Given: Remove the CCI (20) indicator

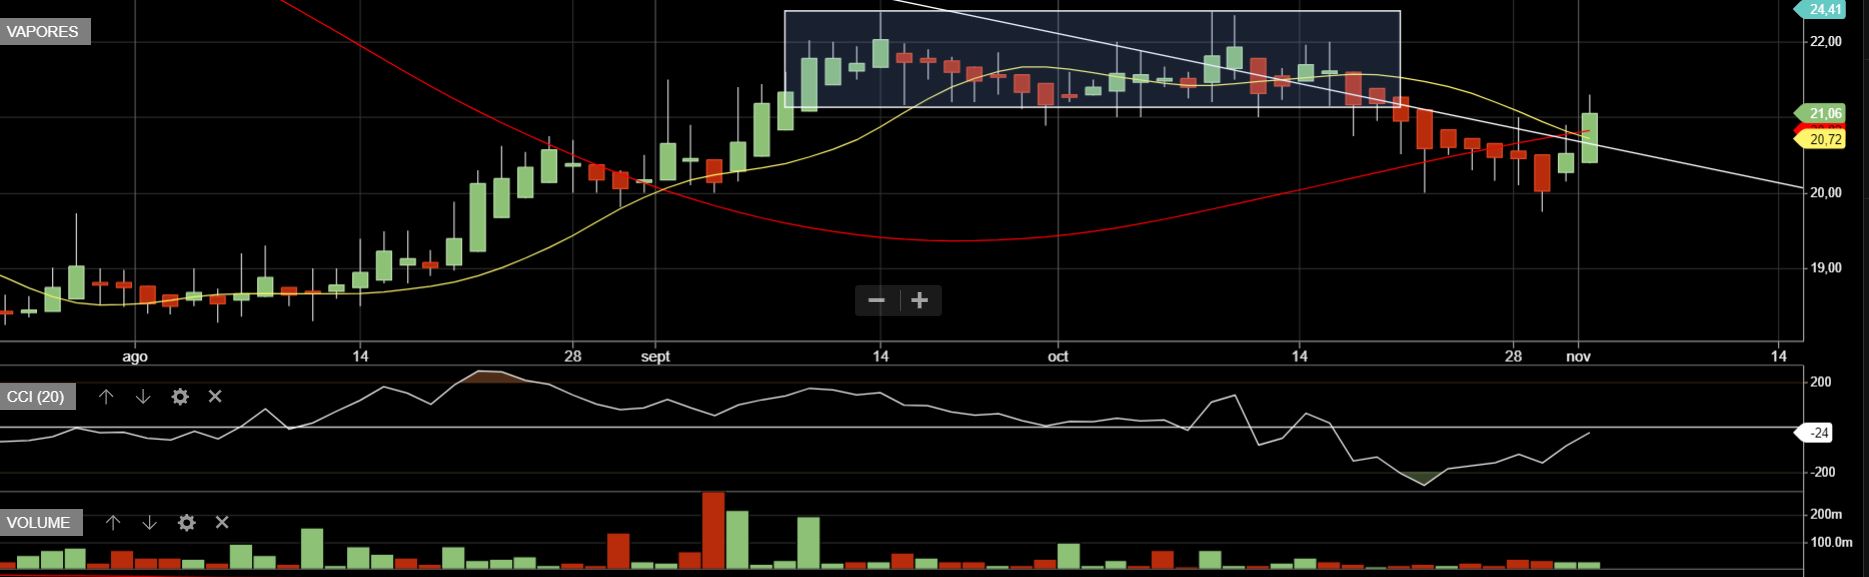Looking at the screenshot, I should [215, 397].
